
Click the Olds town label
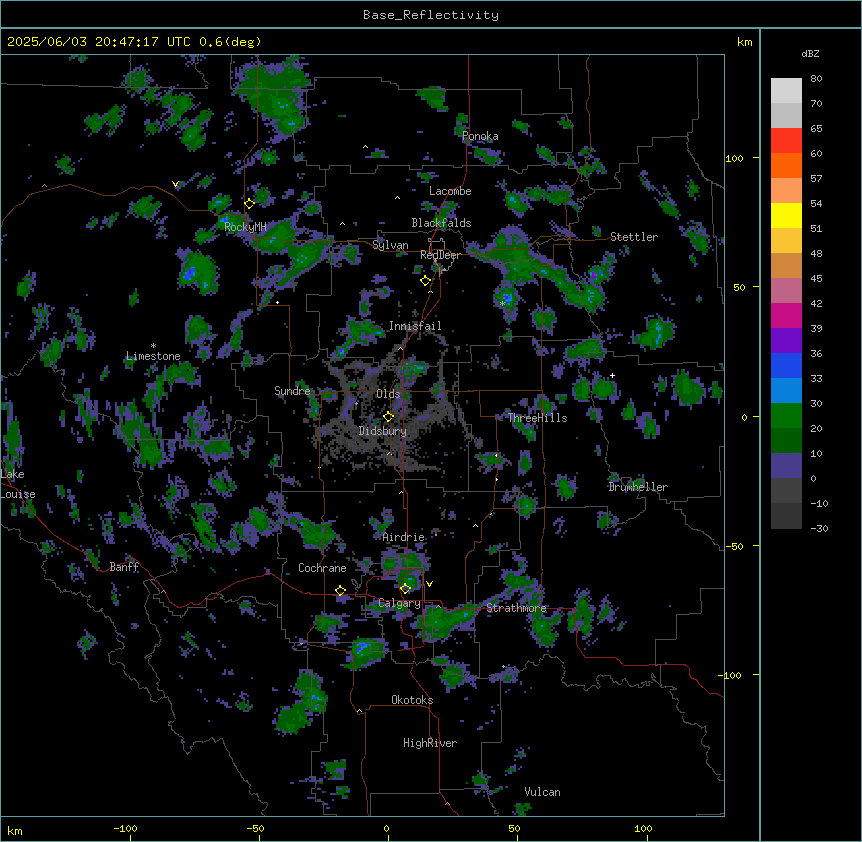point(388,394)
